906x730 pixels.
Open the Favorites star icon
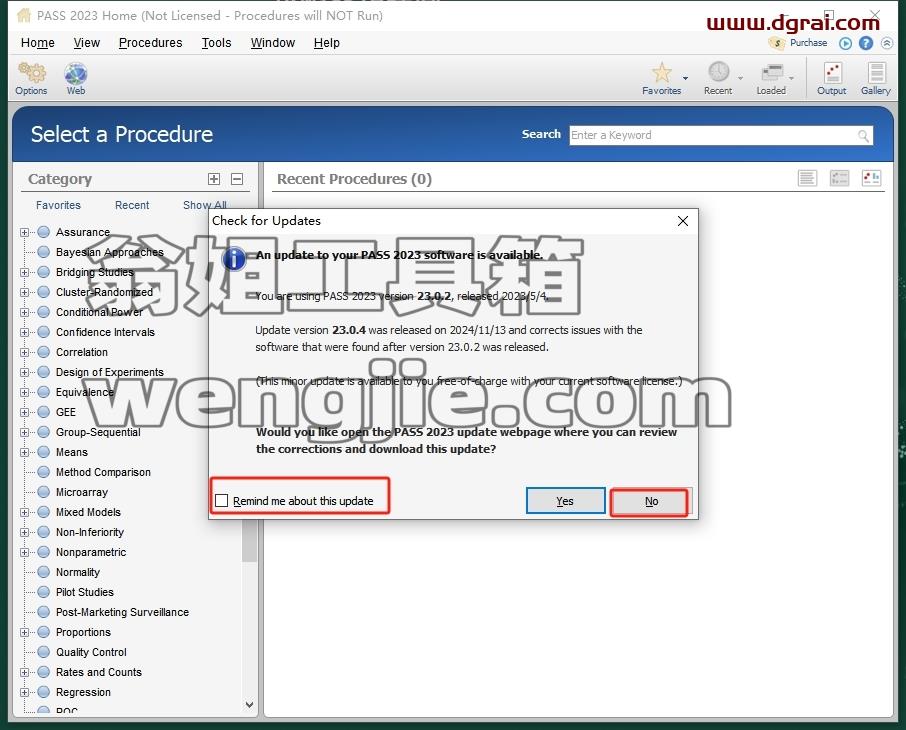click(662, 73)
